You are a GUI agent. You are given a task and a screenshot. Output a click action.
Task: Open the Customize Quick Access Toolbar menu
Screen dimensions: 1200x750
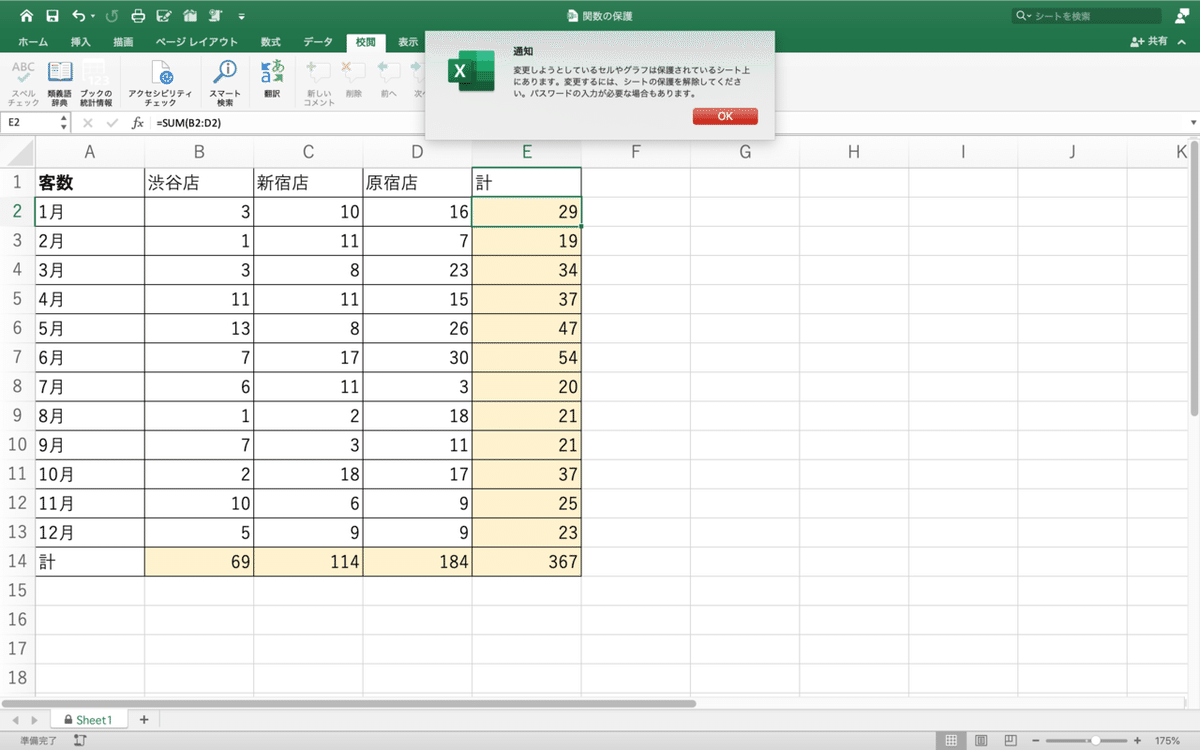(242, 15)
